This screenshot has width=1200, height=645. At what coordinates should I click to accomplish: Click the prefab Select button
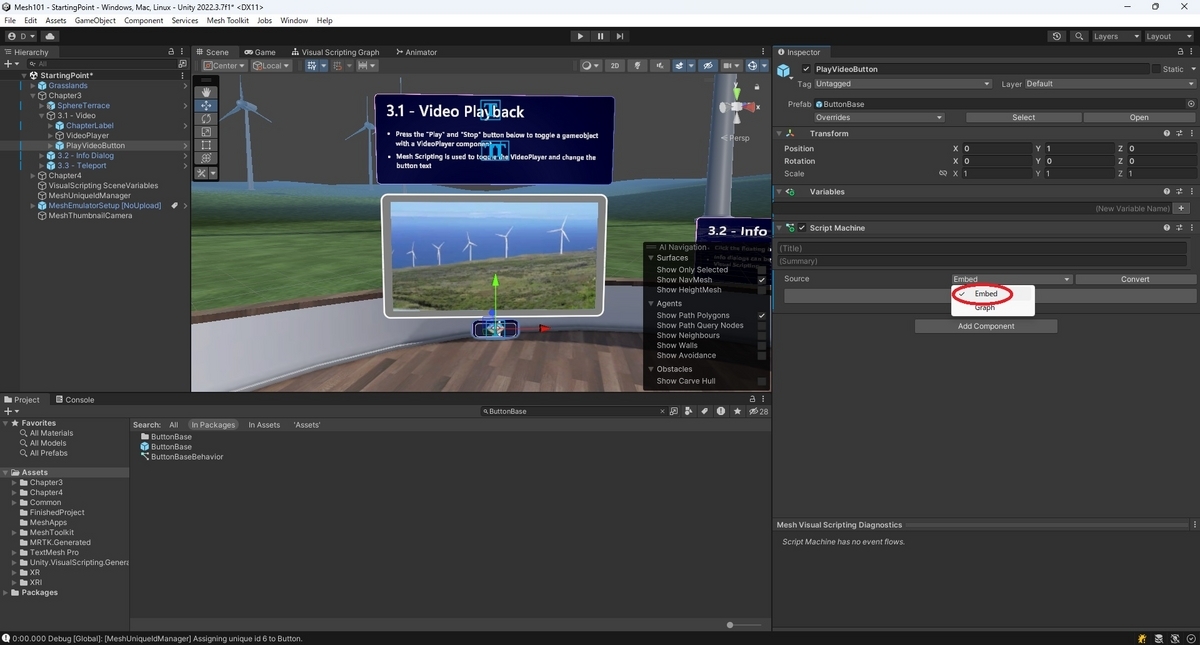pos(1024,117)
